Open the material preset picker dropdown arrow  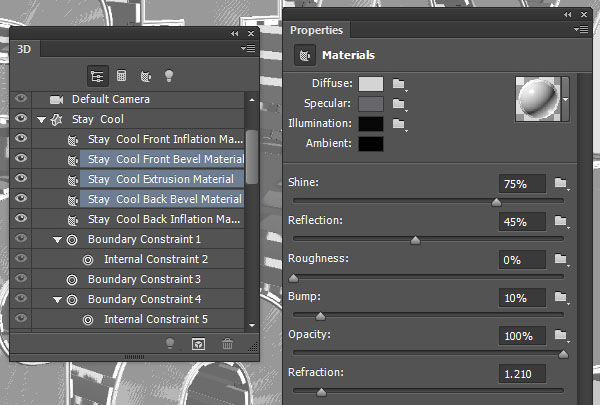tap(565, 98)
